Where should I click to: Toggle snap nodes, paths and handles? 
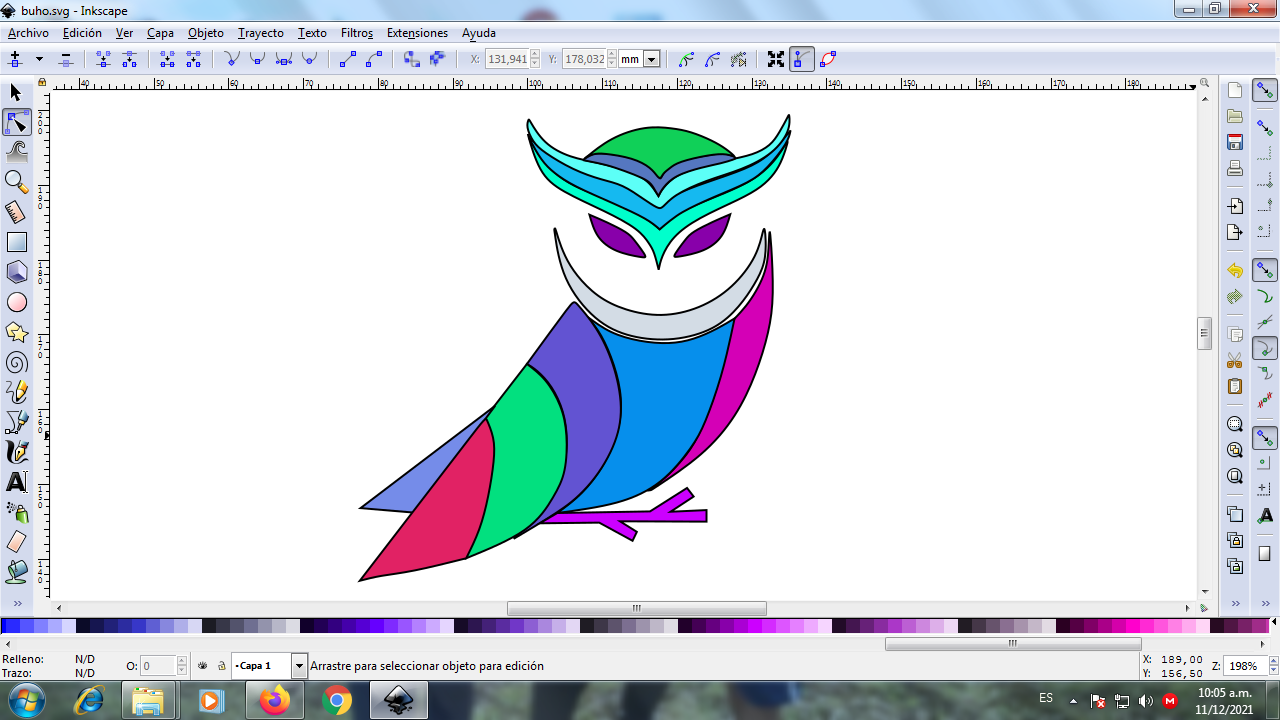1265,270
